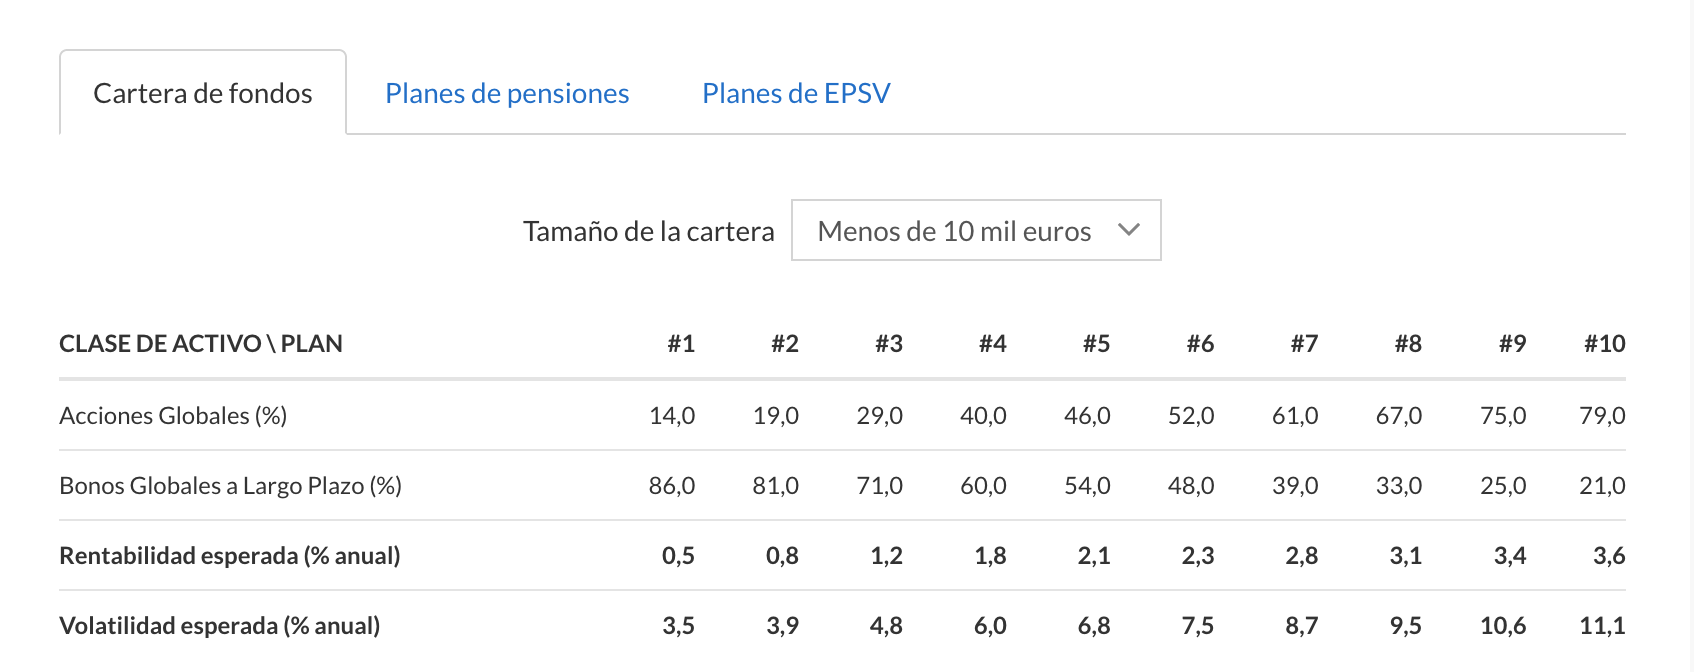Click the 3,6 expected return value
The height and width of the screenshot is (672, 1694).
tap(1609, 555)
